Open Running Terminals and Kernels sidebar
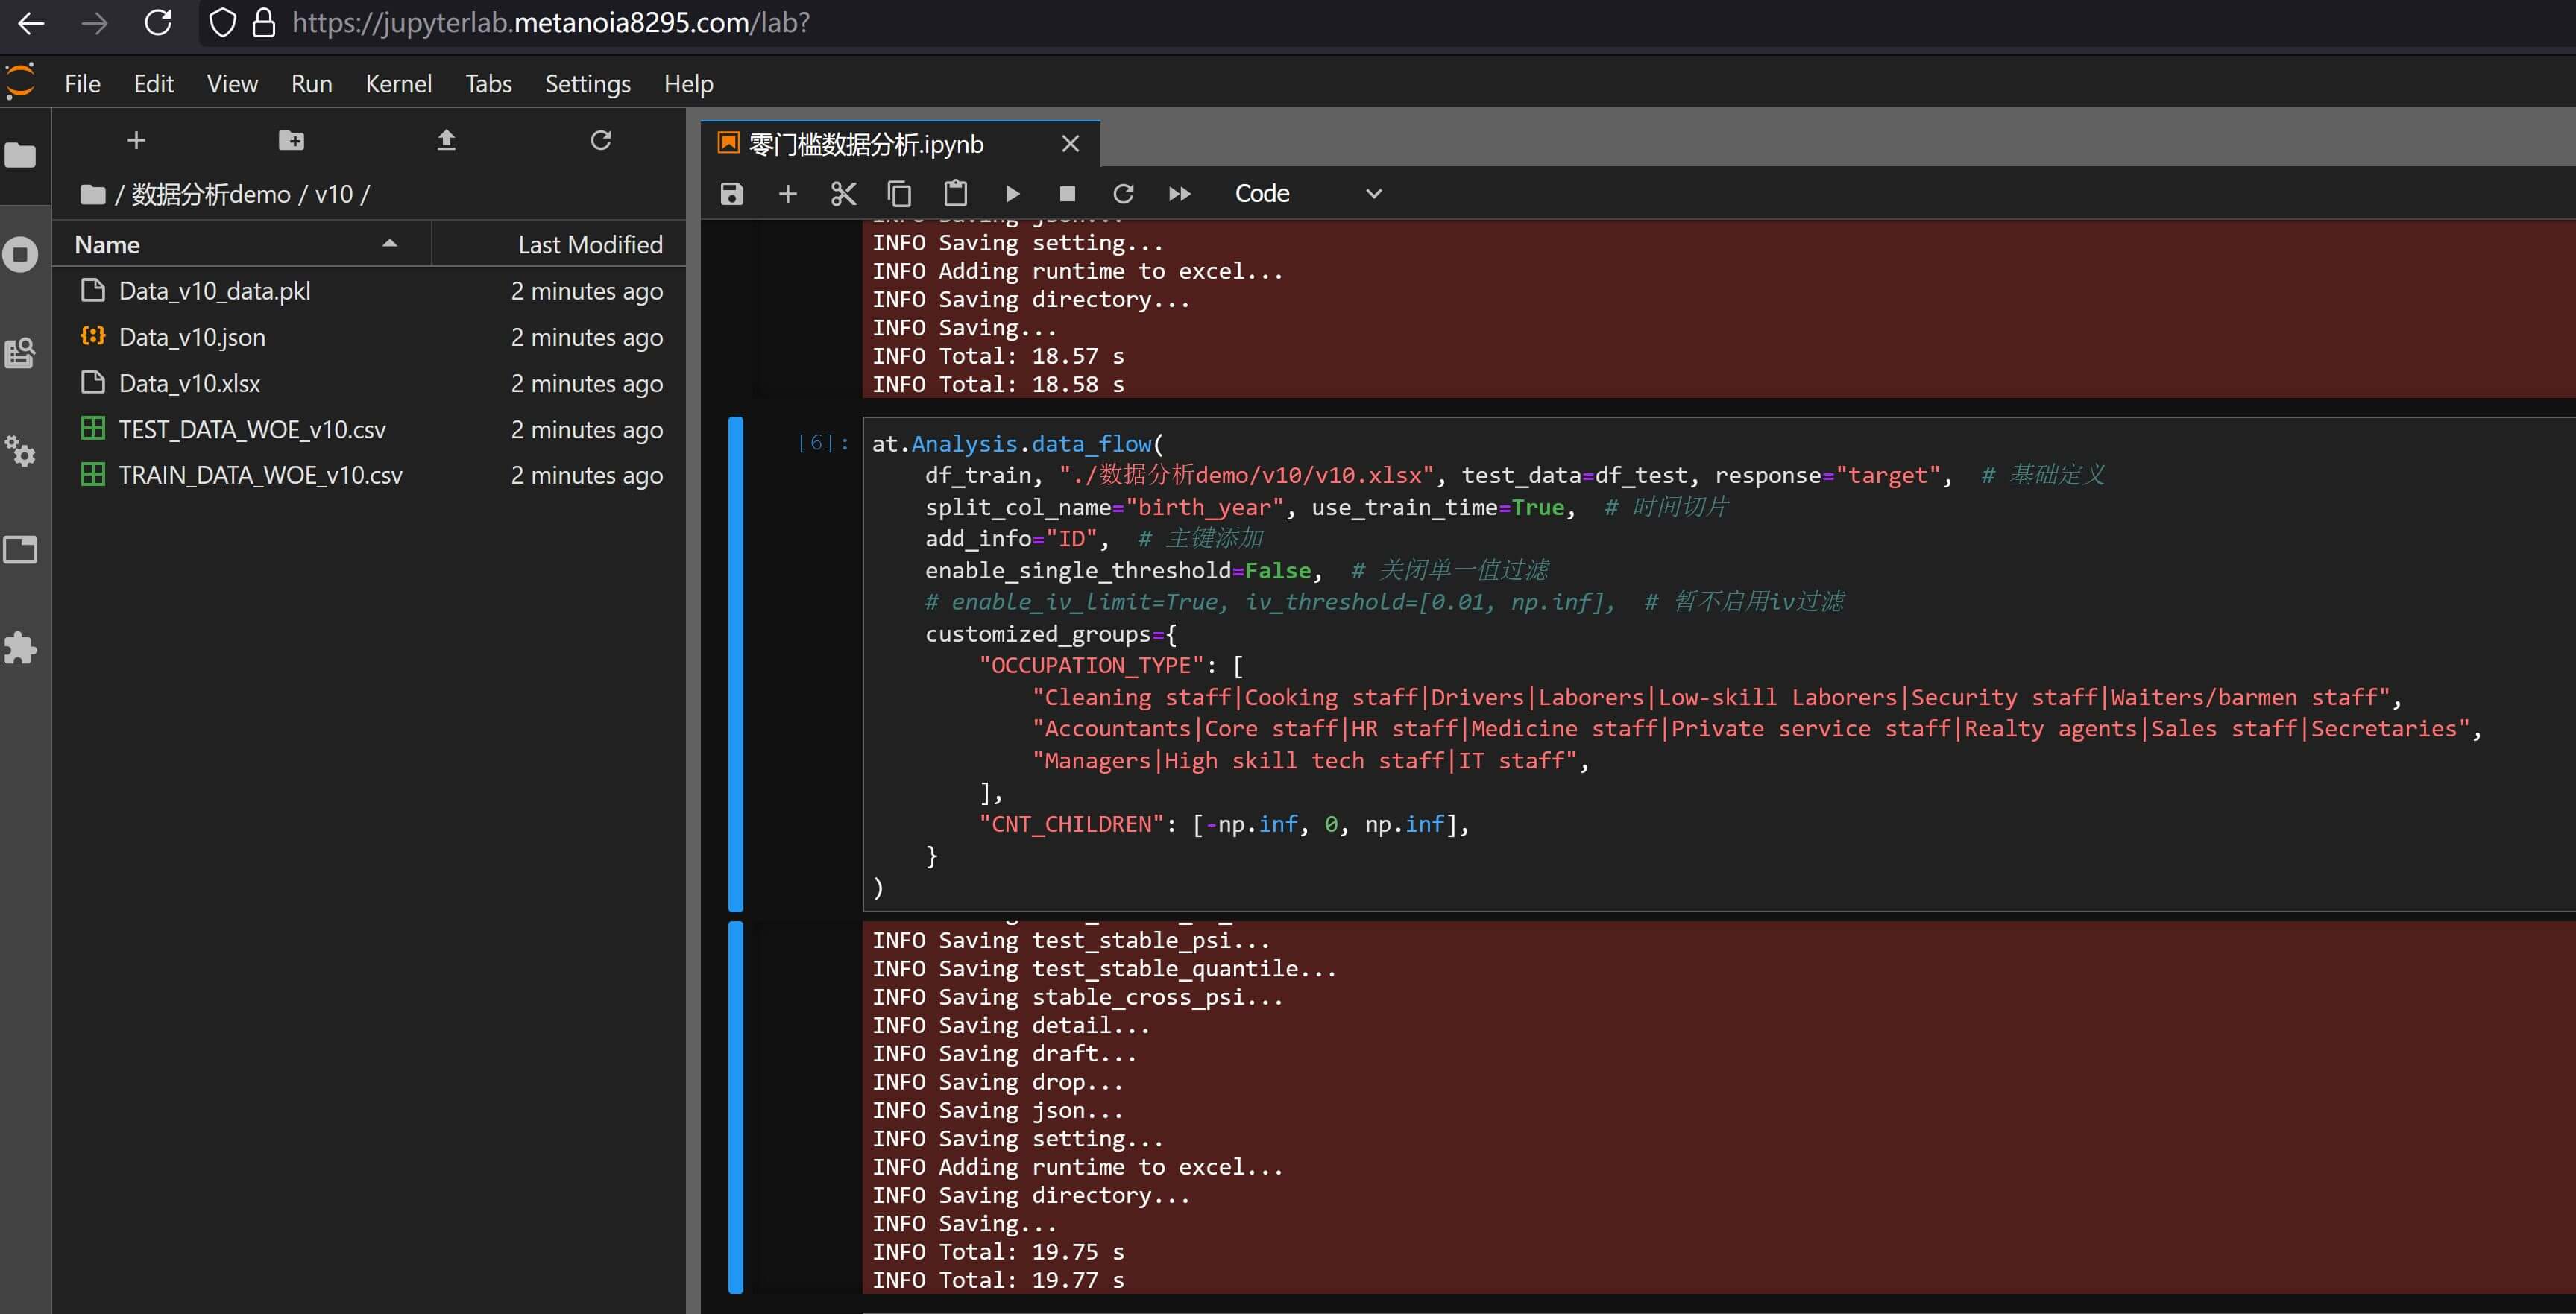 [x=21, y=254]
